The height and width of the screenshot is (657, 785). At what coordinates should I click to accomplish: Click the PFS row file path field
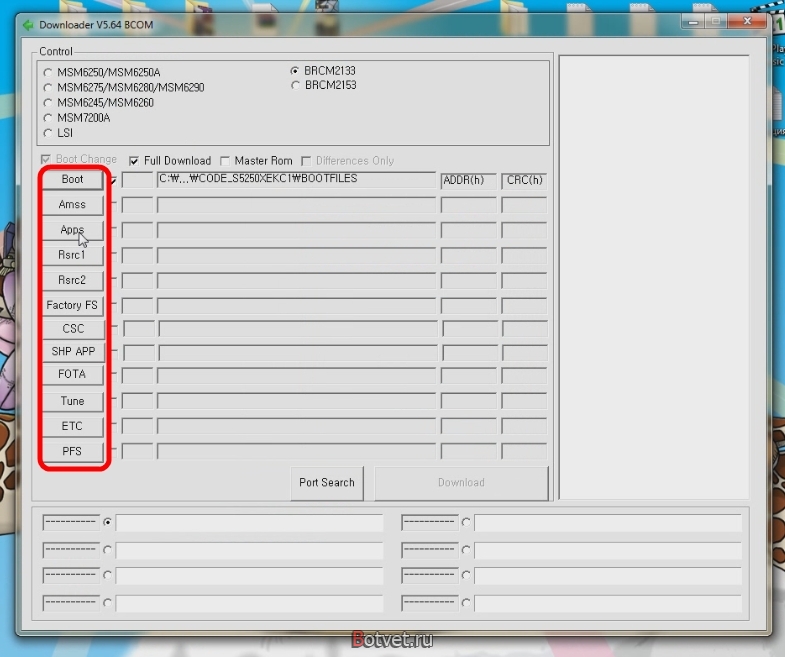(x=296, y=451)
